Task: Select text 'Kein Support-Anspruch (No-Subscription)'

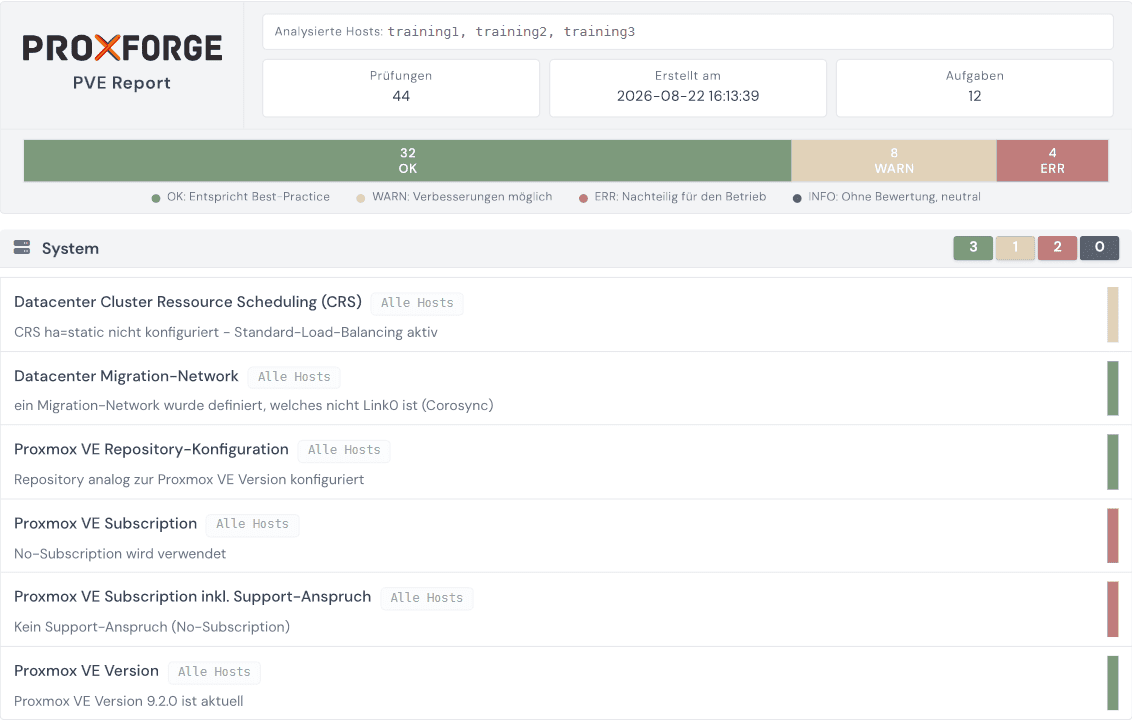Action: pos(152,626)
